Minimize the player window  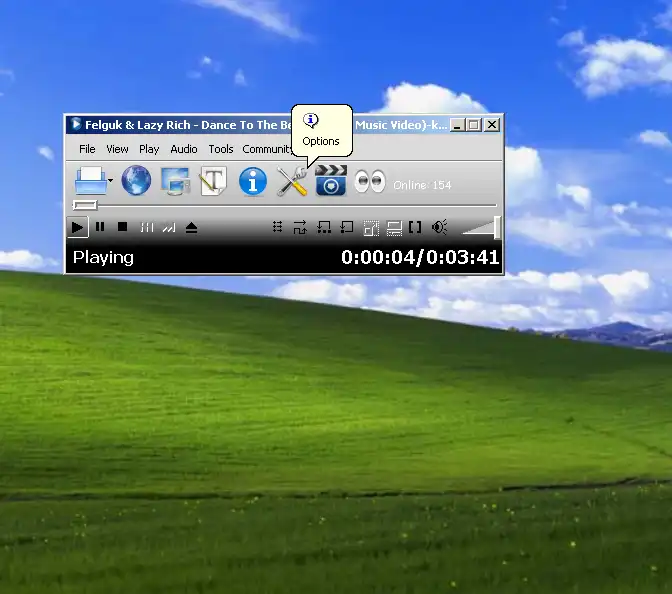pos(458,125)
